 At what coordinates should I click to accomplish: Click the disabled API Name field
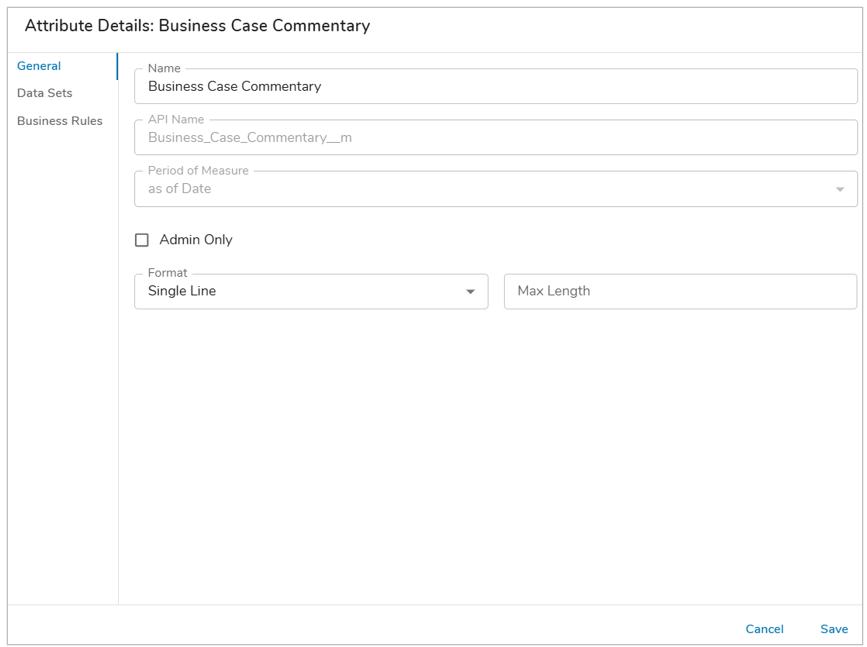pyautogui.click(x=495, y=138)
